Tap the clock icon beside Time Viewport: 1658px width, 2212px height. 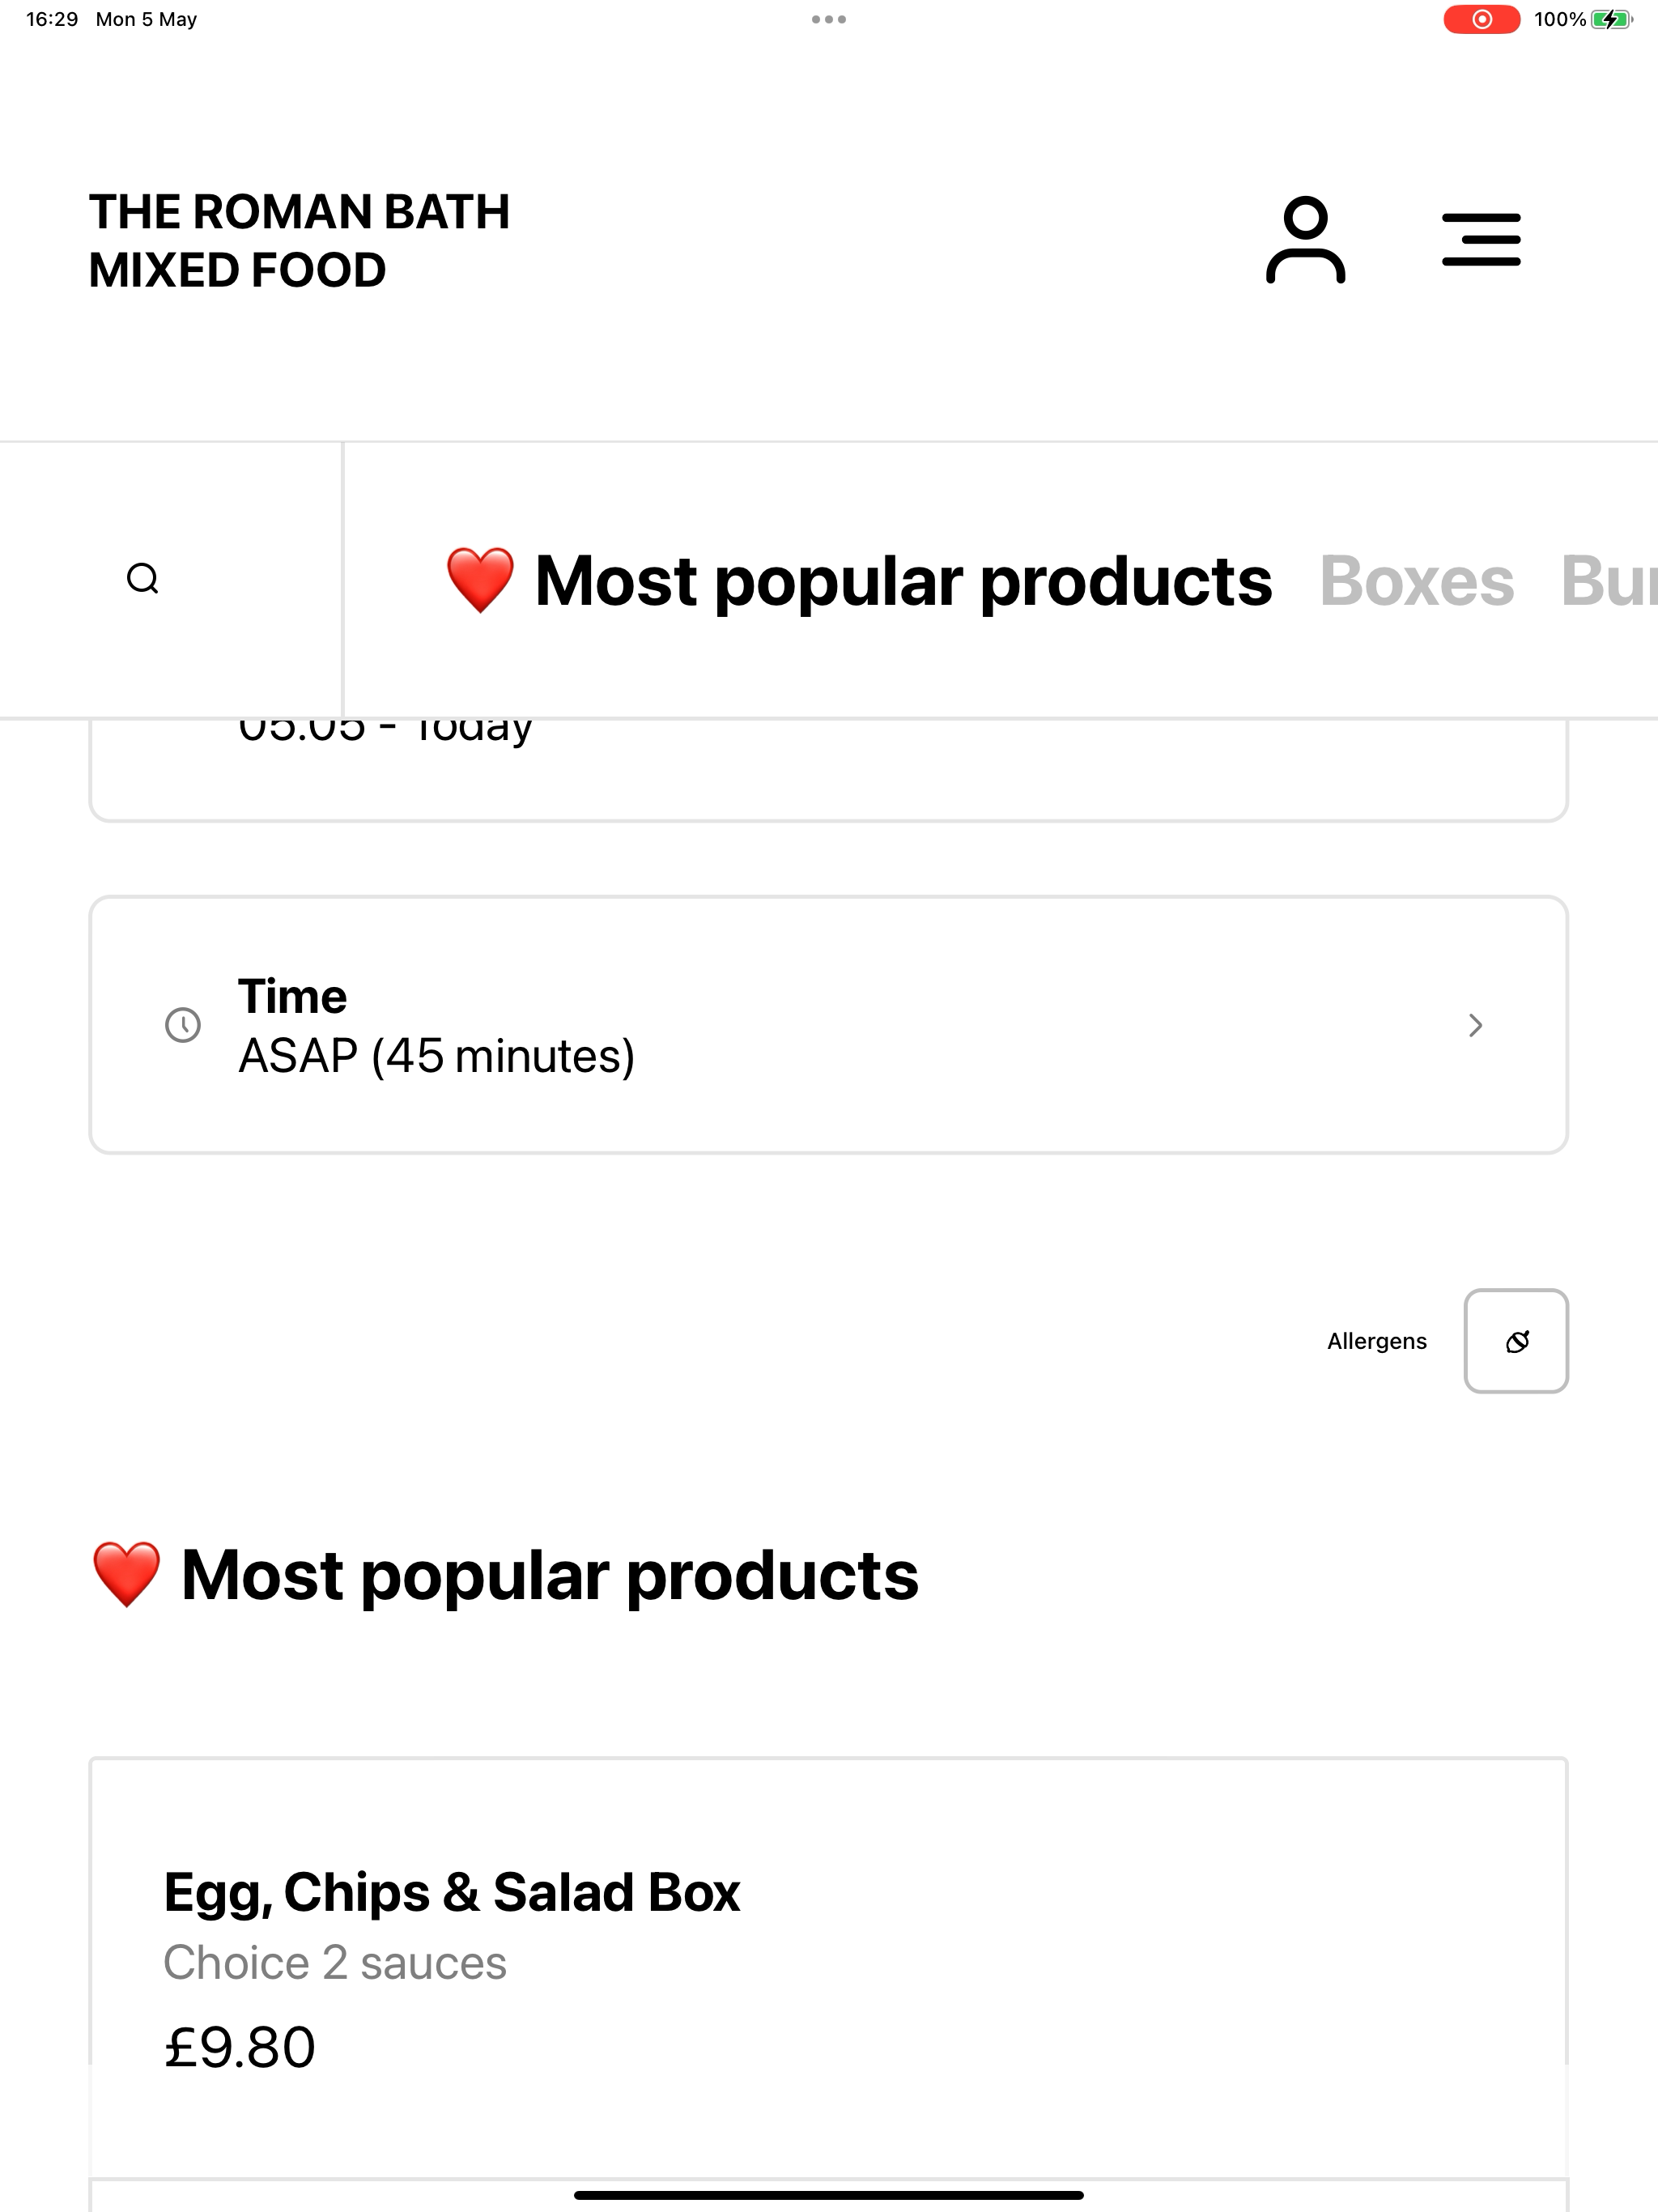183,1025
